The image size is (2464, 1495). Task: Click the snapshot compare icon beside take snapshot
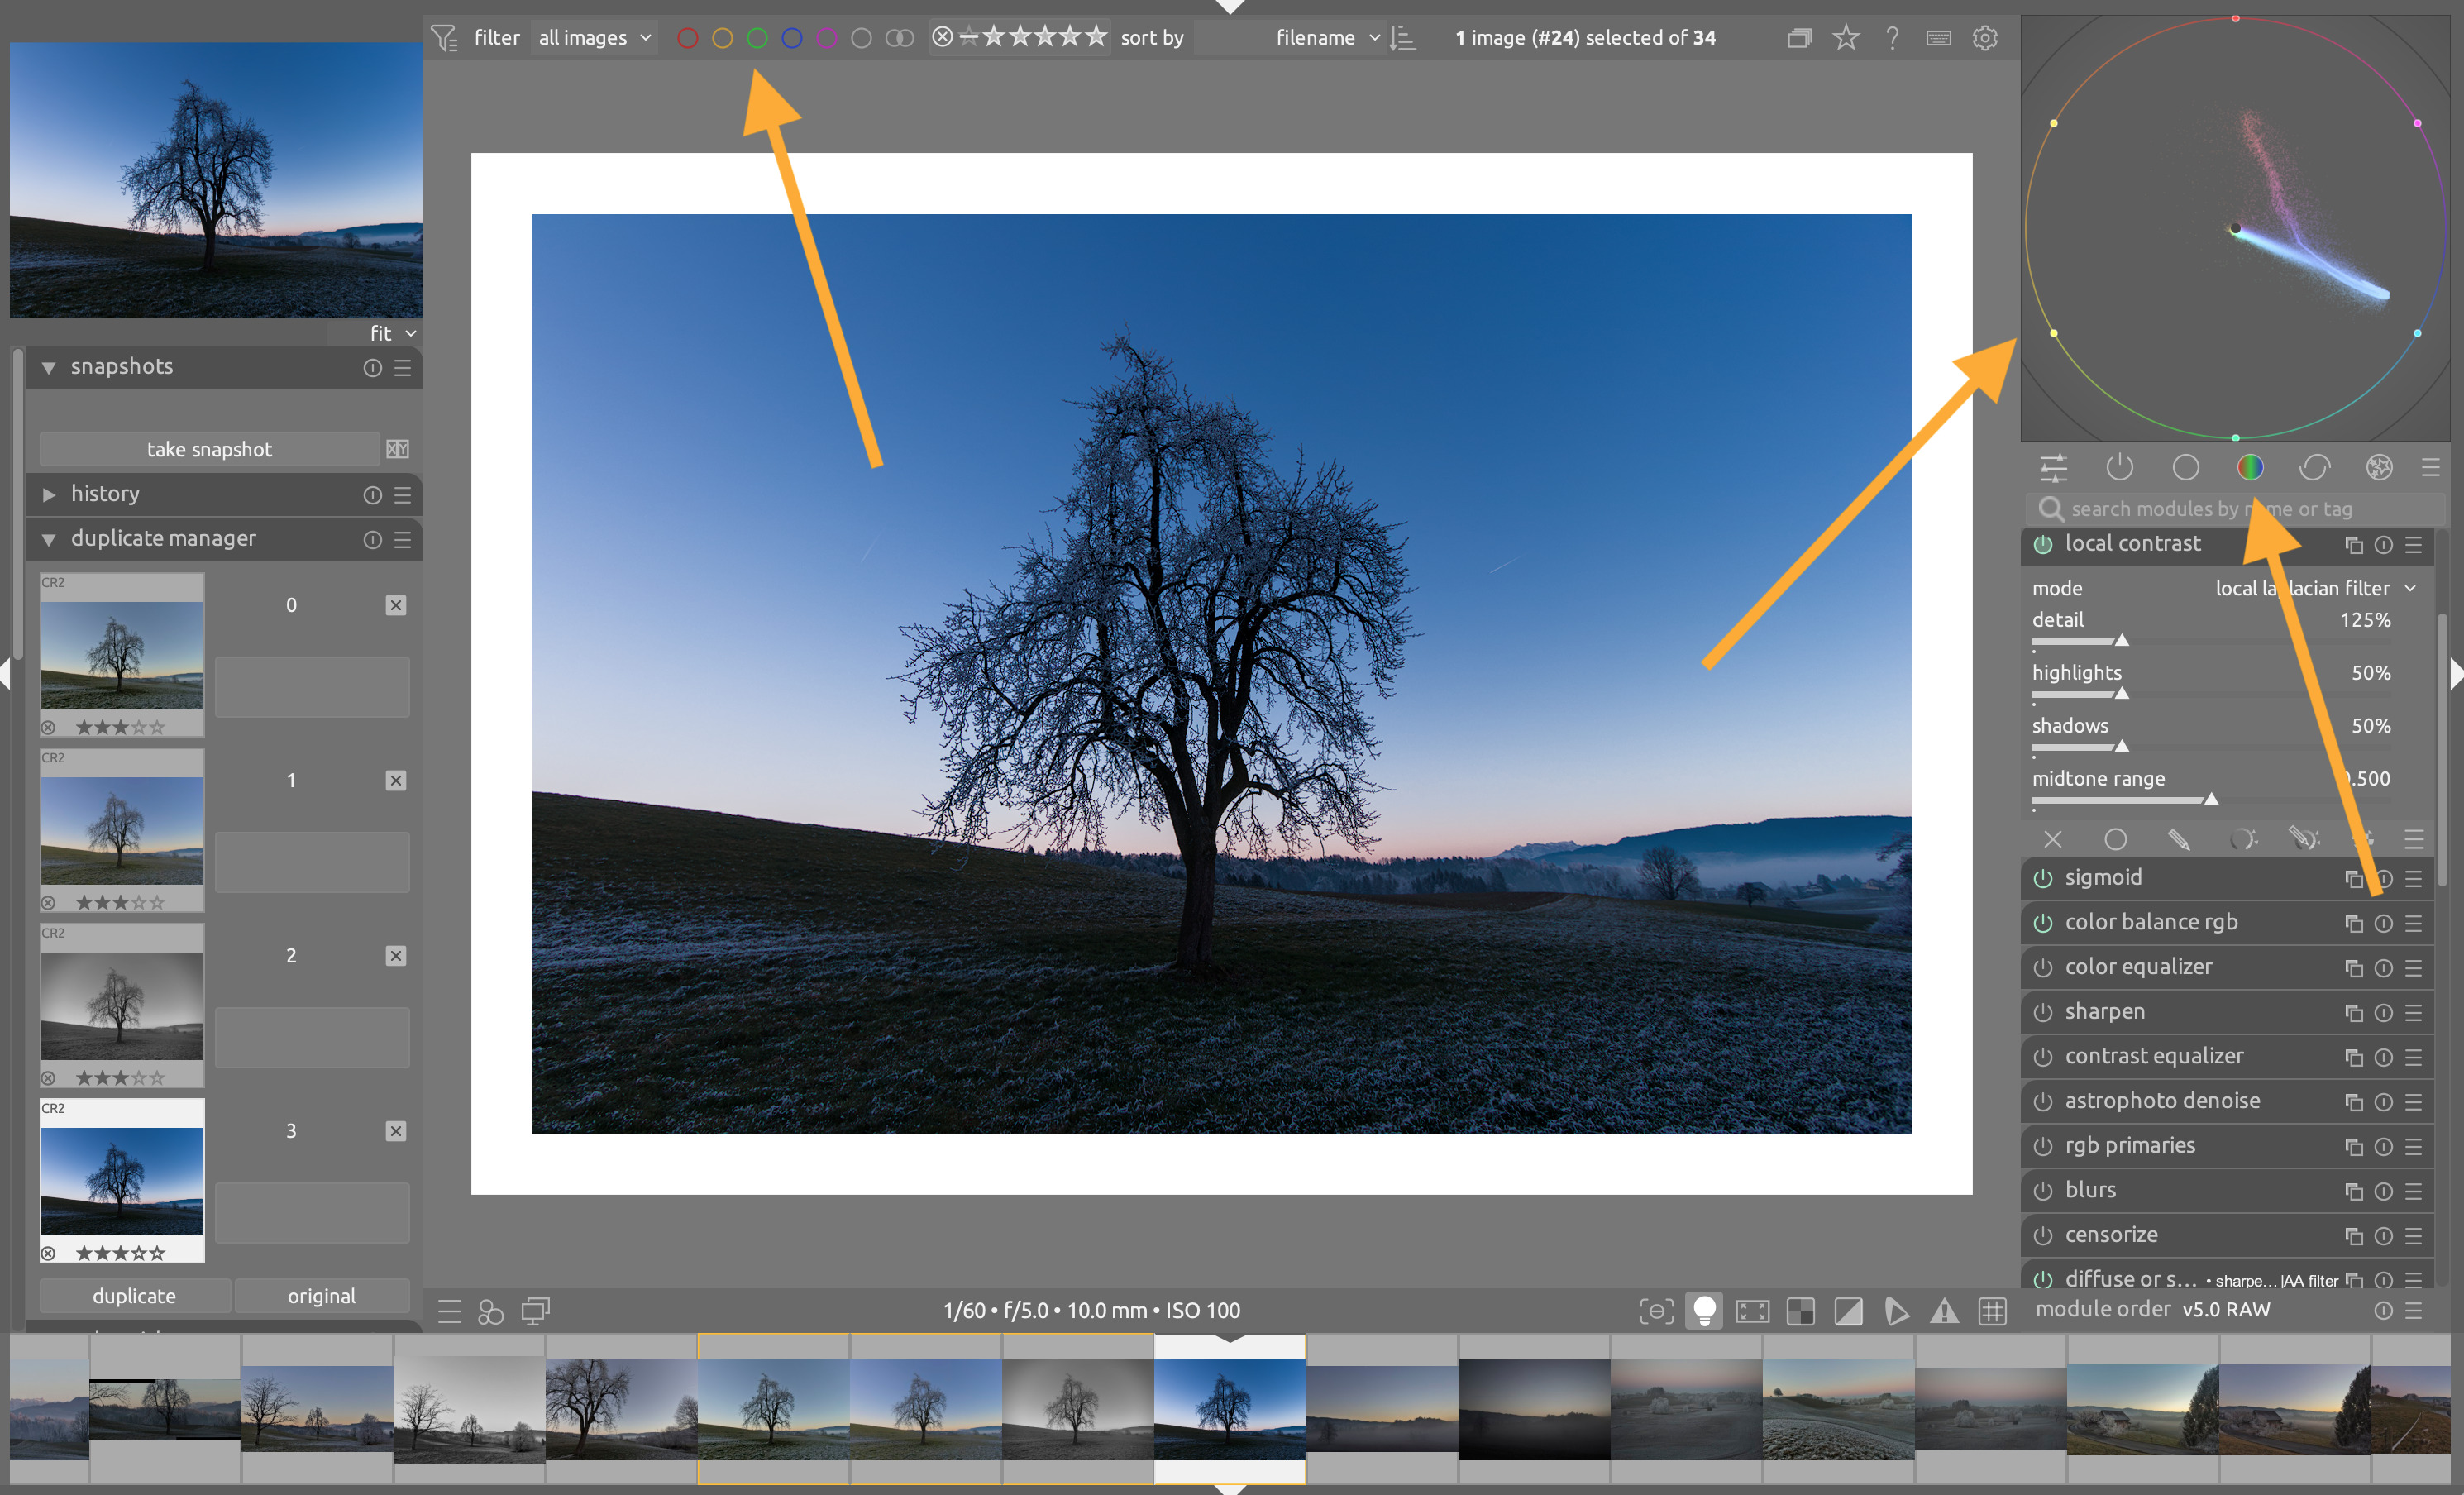point(398,449)
